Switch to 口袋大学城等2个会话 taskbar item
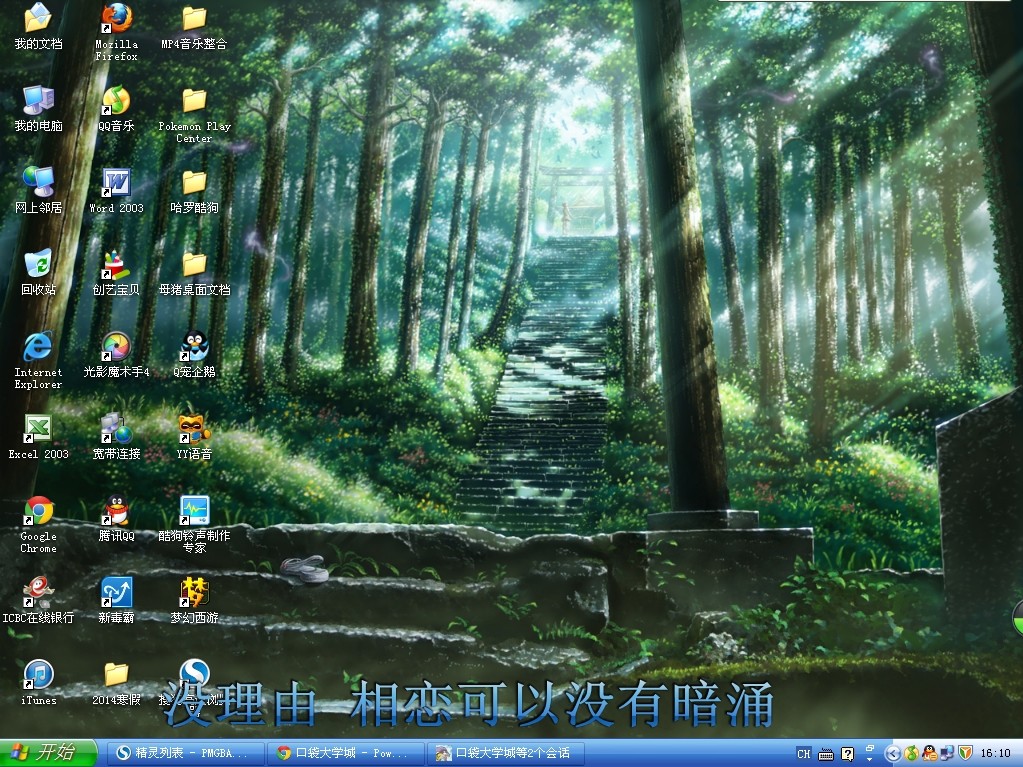 (x=506, y=753)
